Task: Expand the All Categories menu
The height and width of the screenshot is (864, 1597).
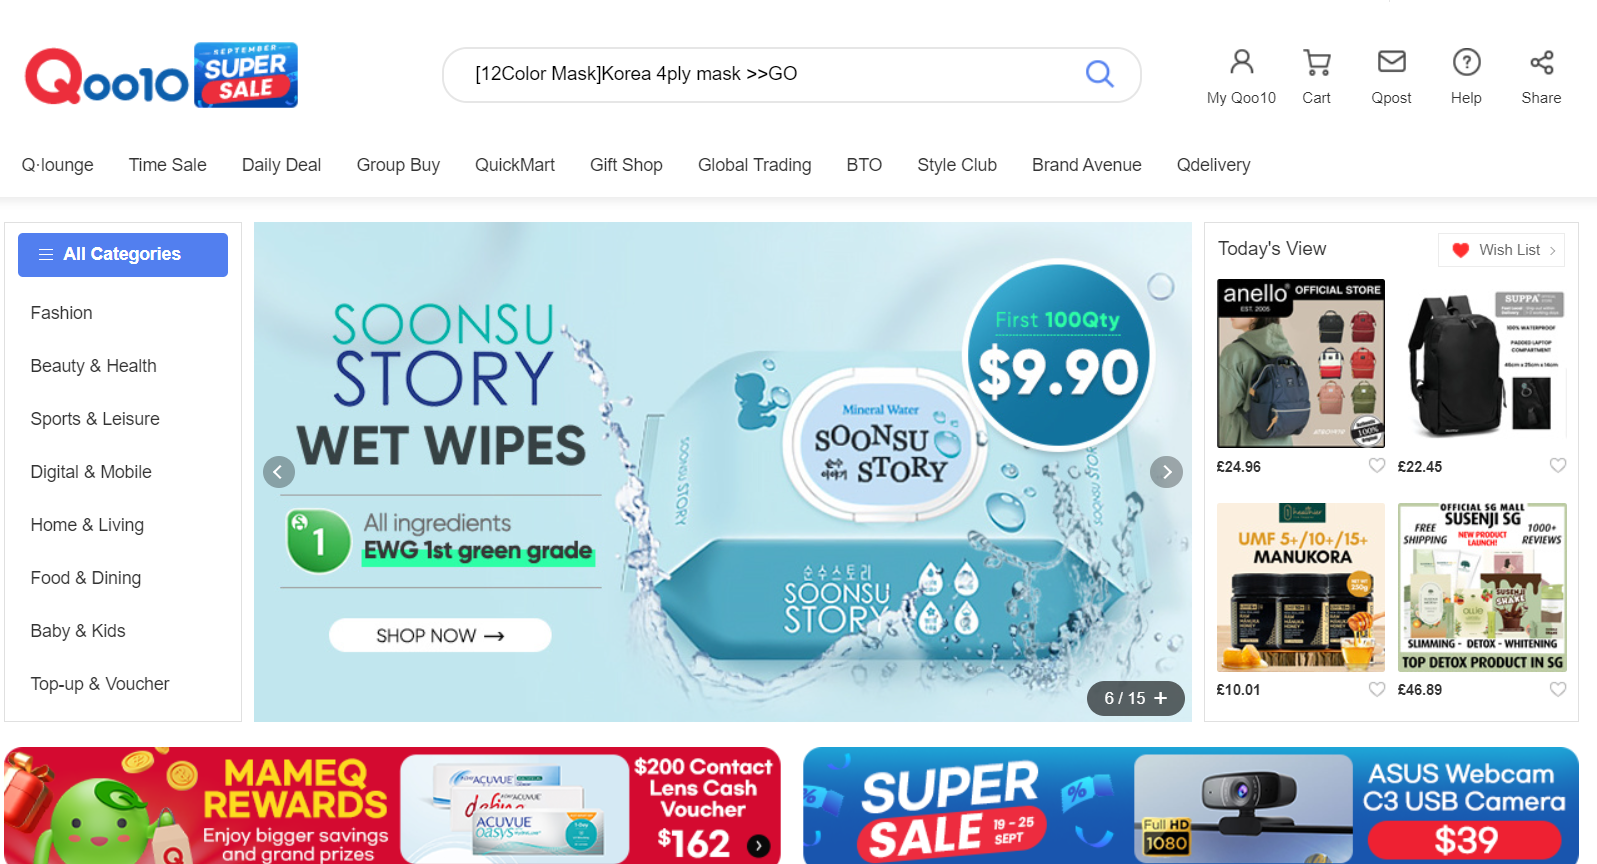Action: (123, 255)
